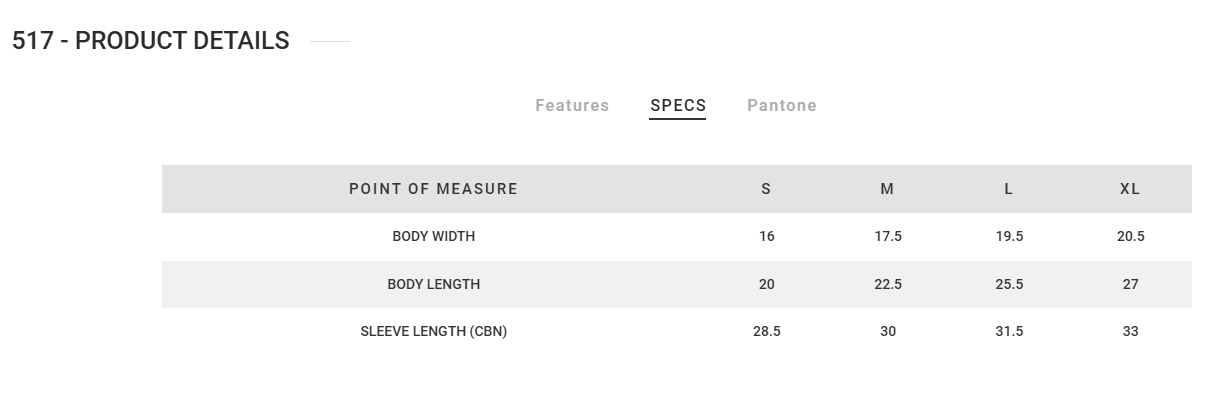Viewport: 1226px width, 418px height.
Task: Click body width value 16 for small
Action: [766, 237]
